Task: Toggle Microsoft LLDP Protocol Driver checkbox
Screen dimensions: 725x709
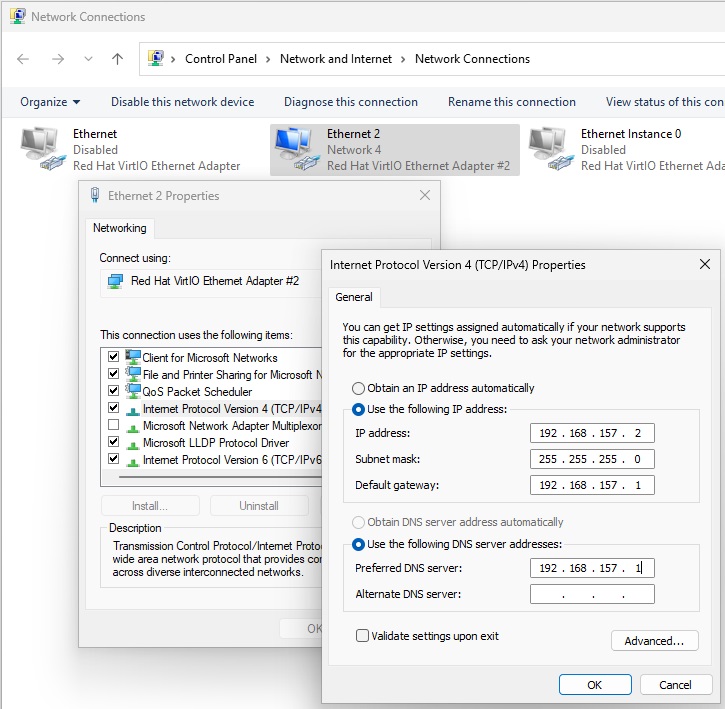Action: [x=113, y=442]
